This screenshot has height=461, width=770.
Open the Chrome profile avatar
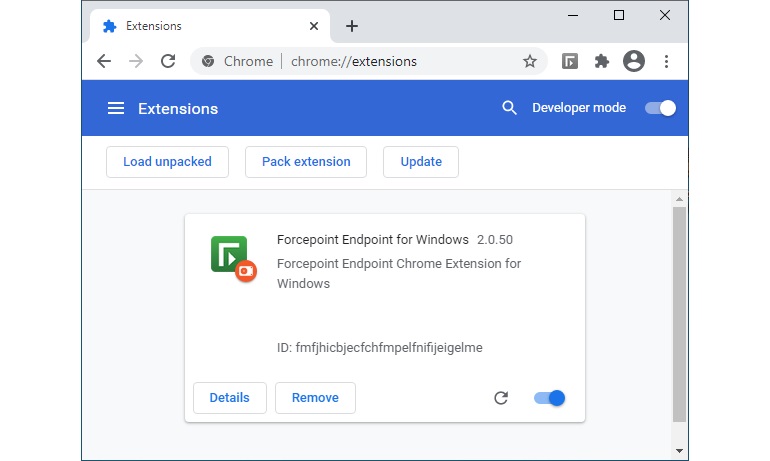633,61
